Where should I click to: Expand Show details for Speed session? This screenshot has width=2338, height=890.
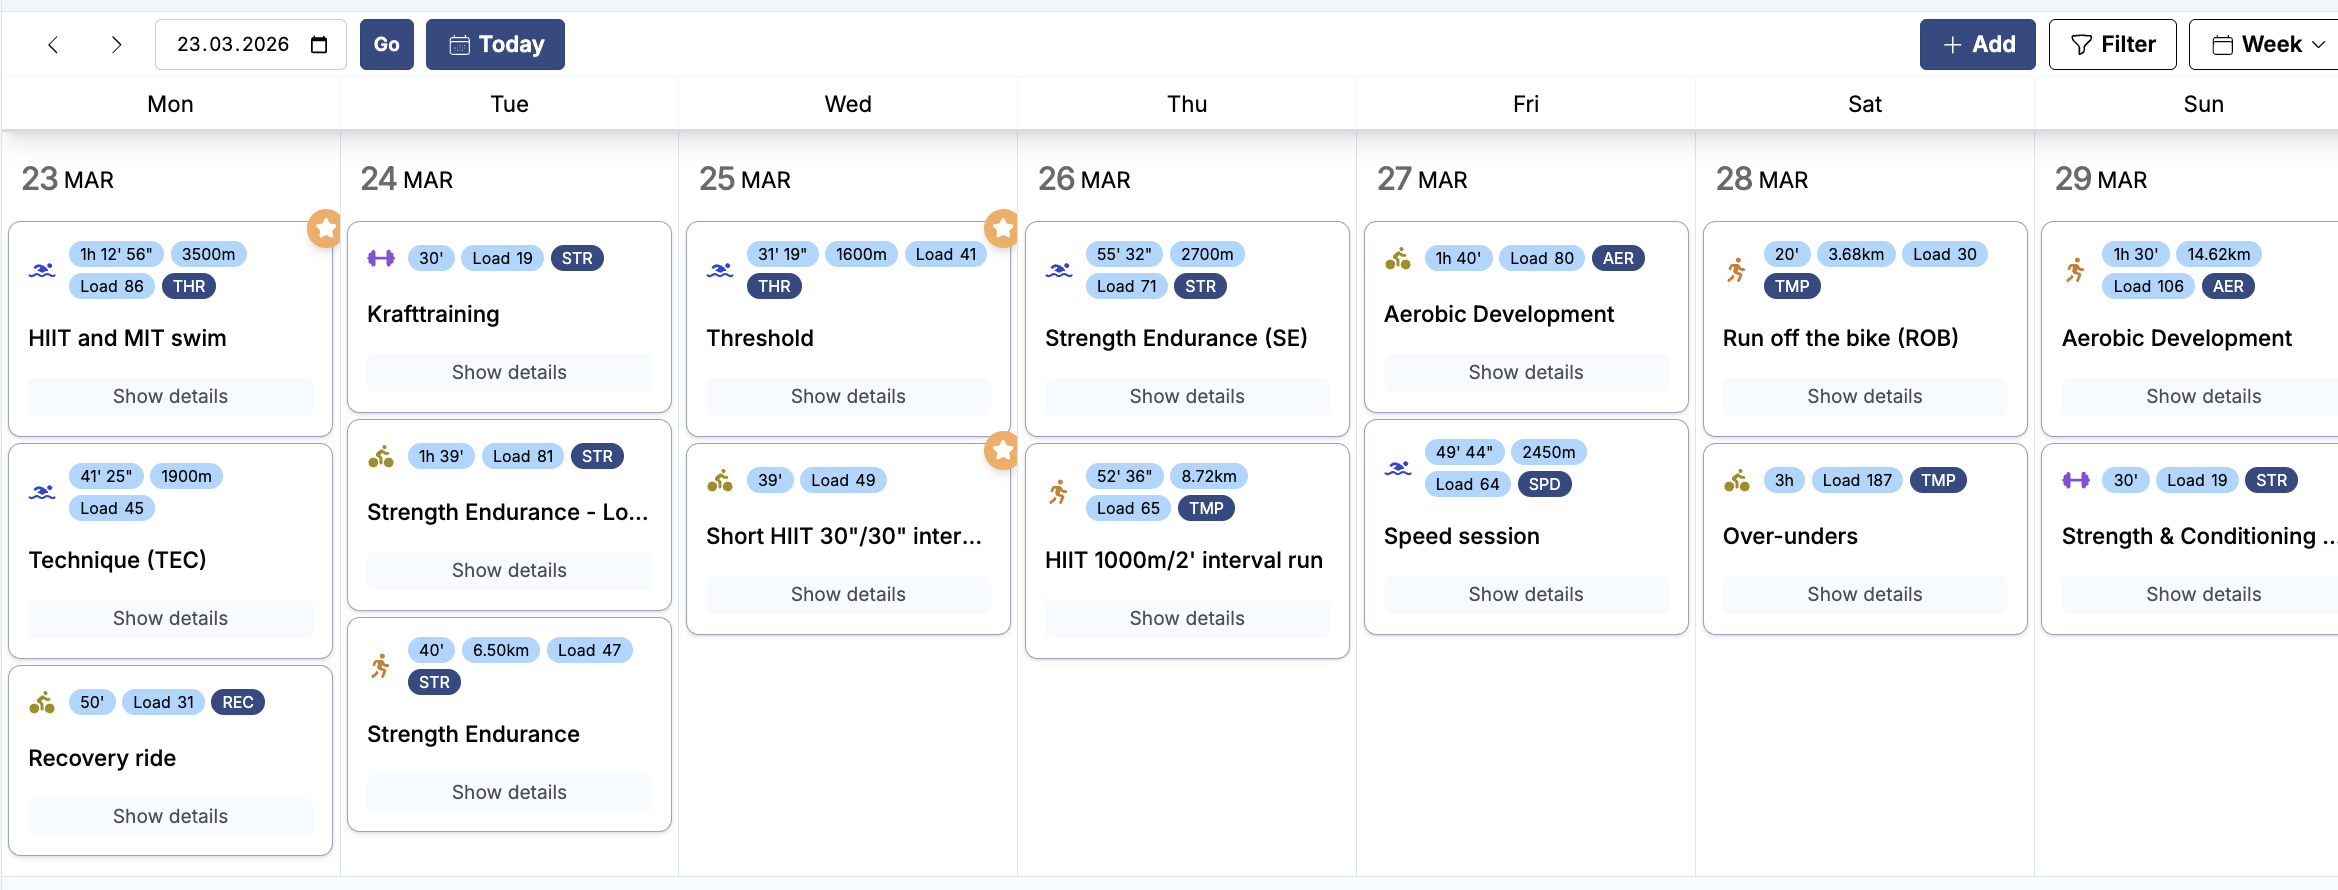pos(1525,594)
